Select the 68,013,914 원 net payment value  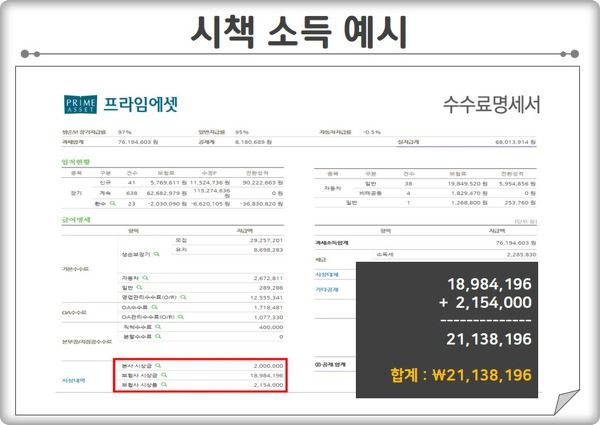tap(515, 142)
